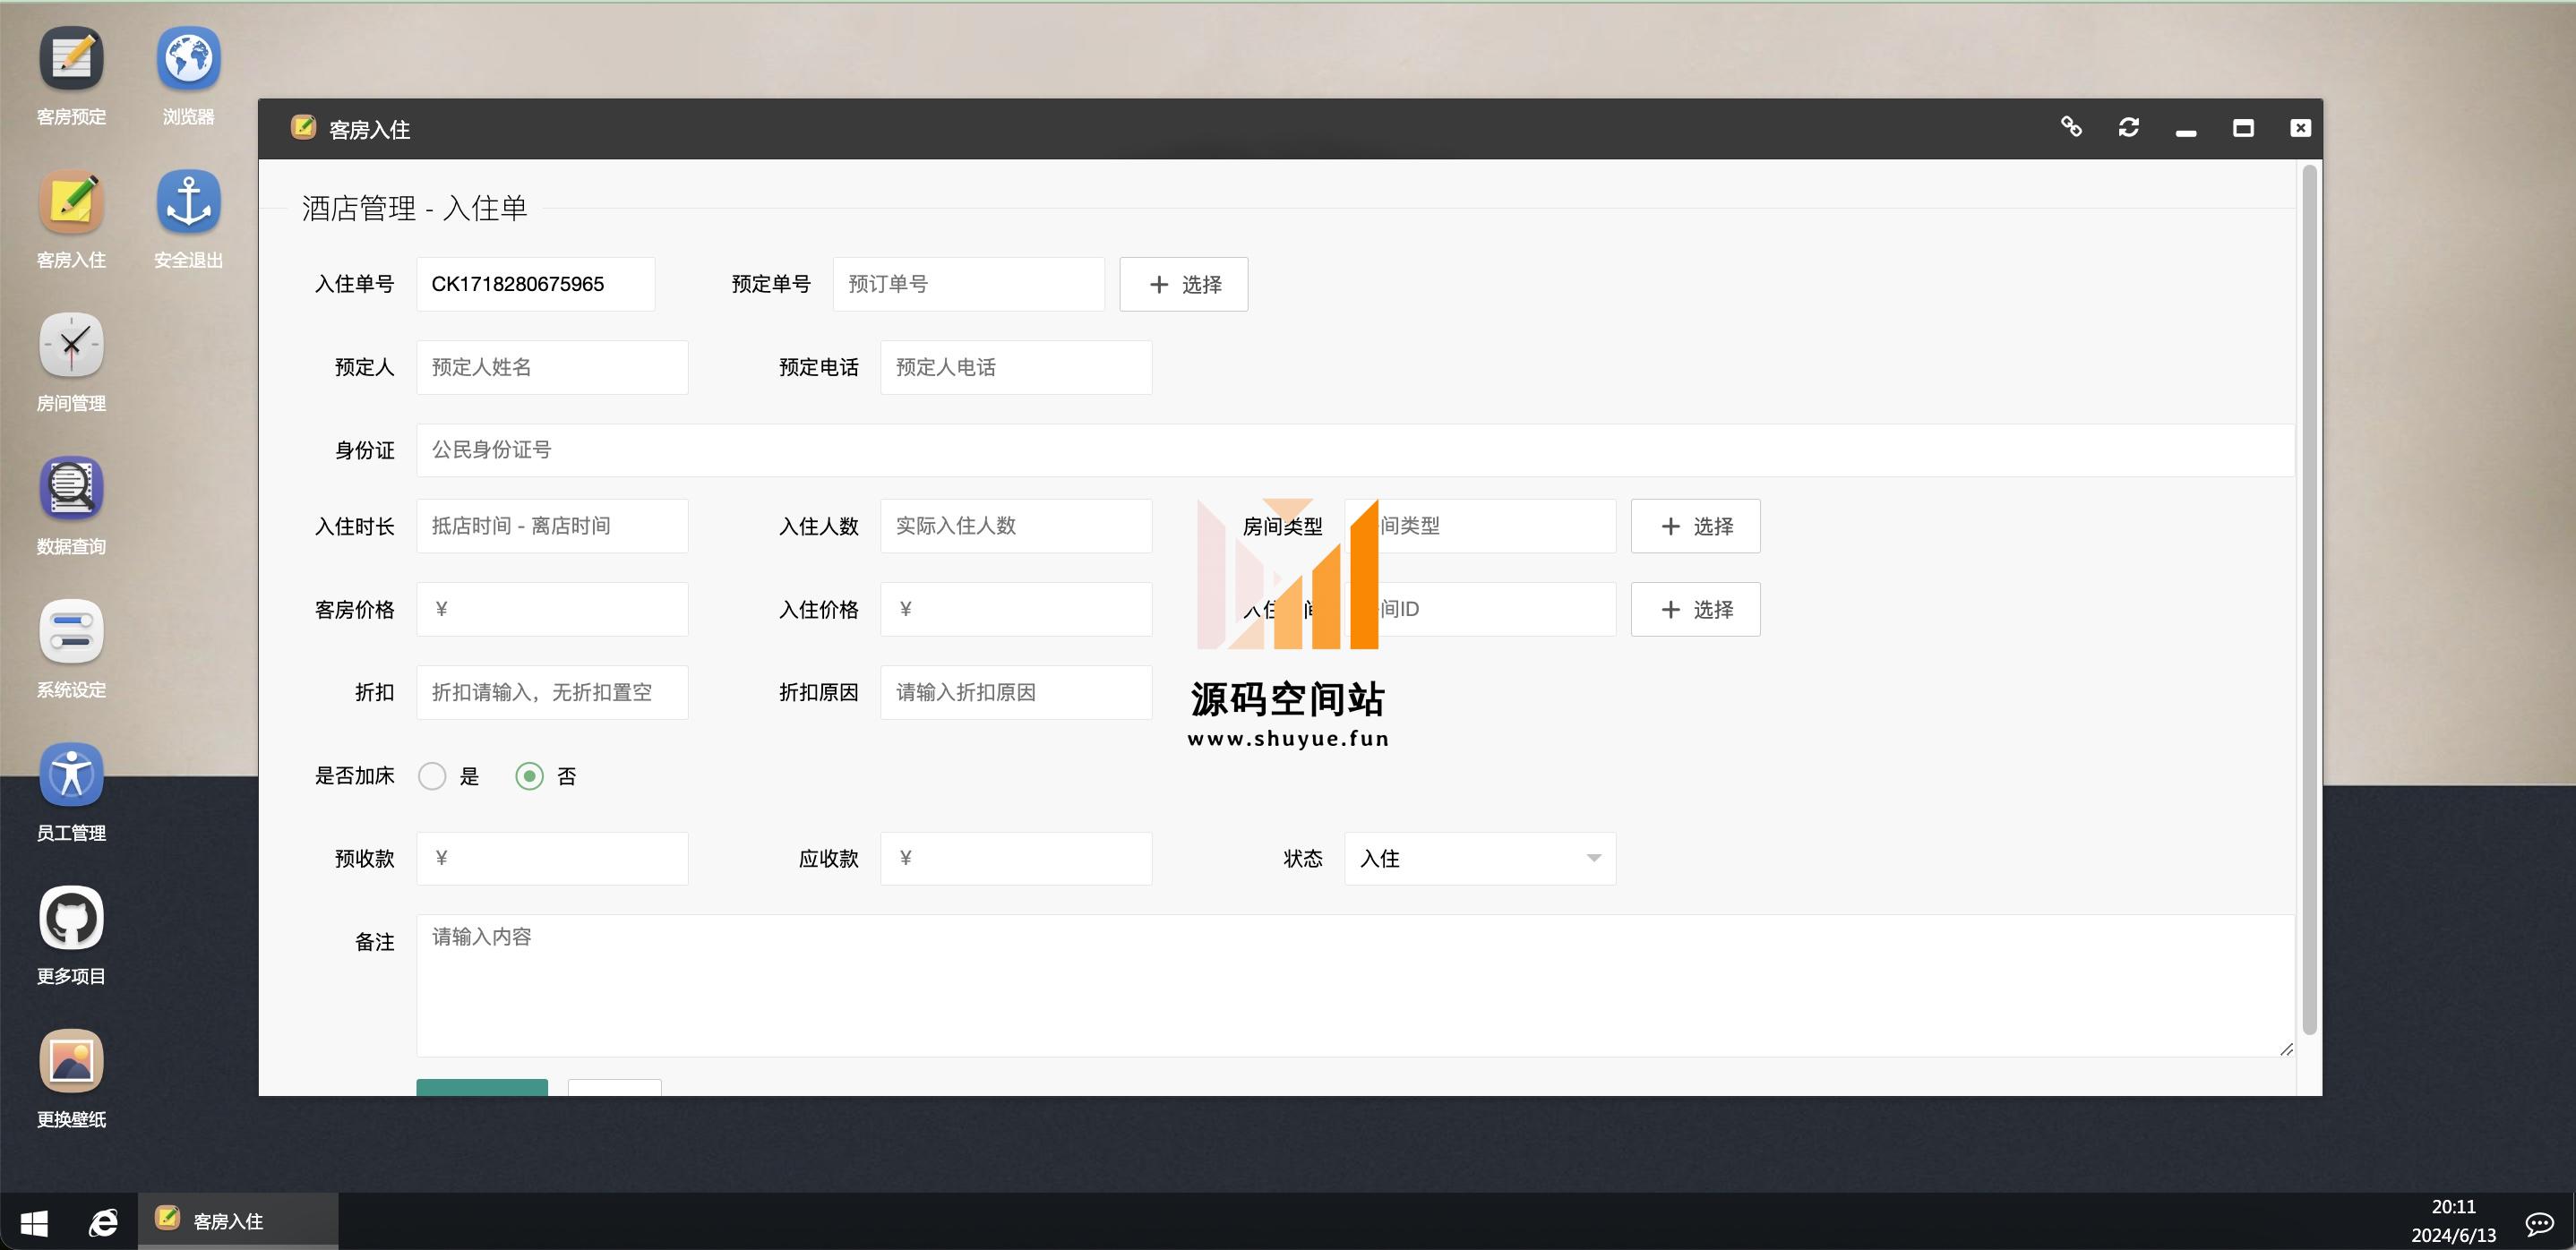The width and height of the screenshot is (2576, 1250).
Task: Click 选择 button next to 预定单号
Action: click(1183, 284)
